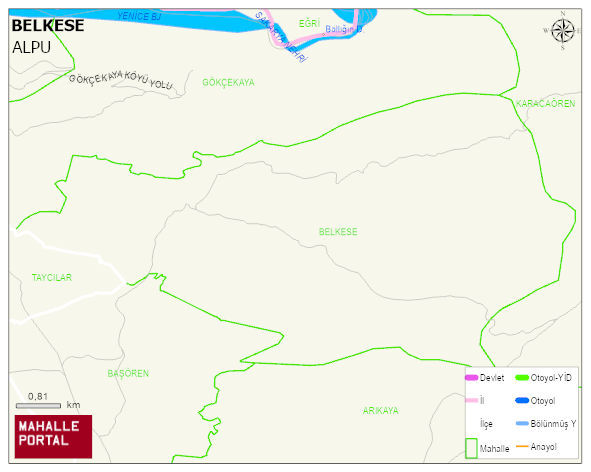Click the TAYCILAR neighborhood label
This screenshot has width=591, height=472.
click(x=52, y=277)
